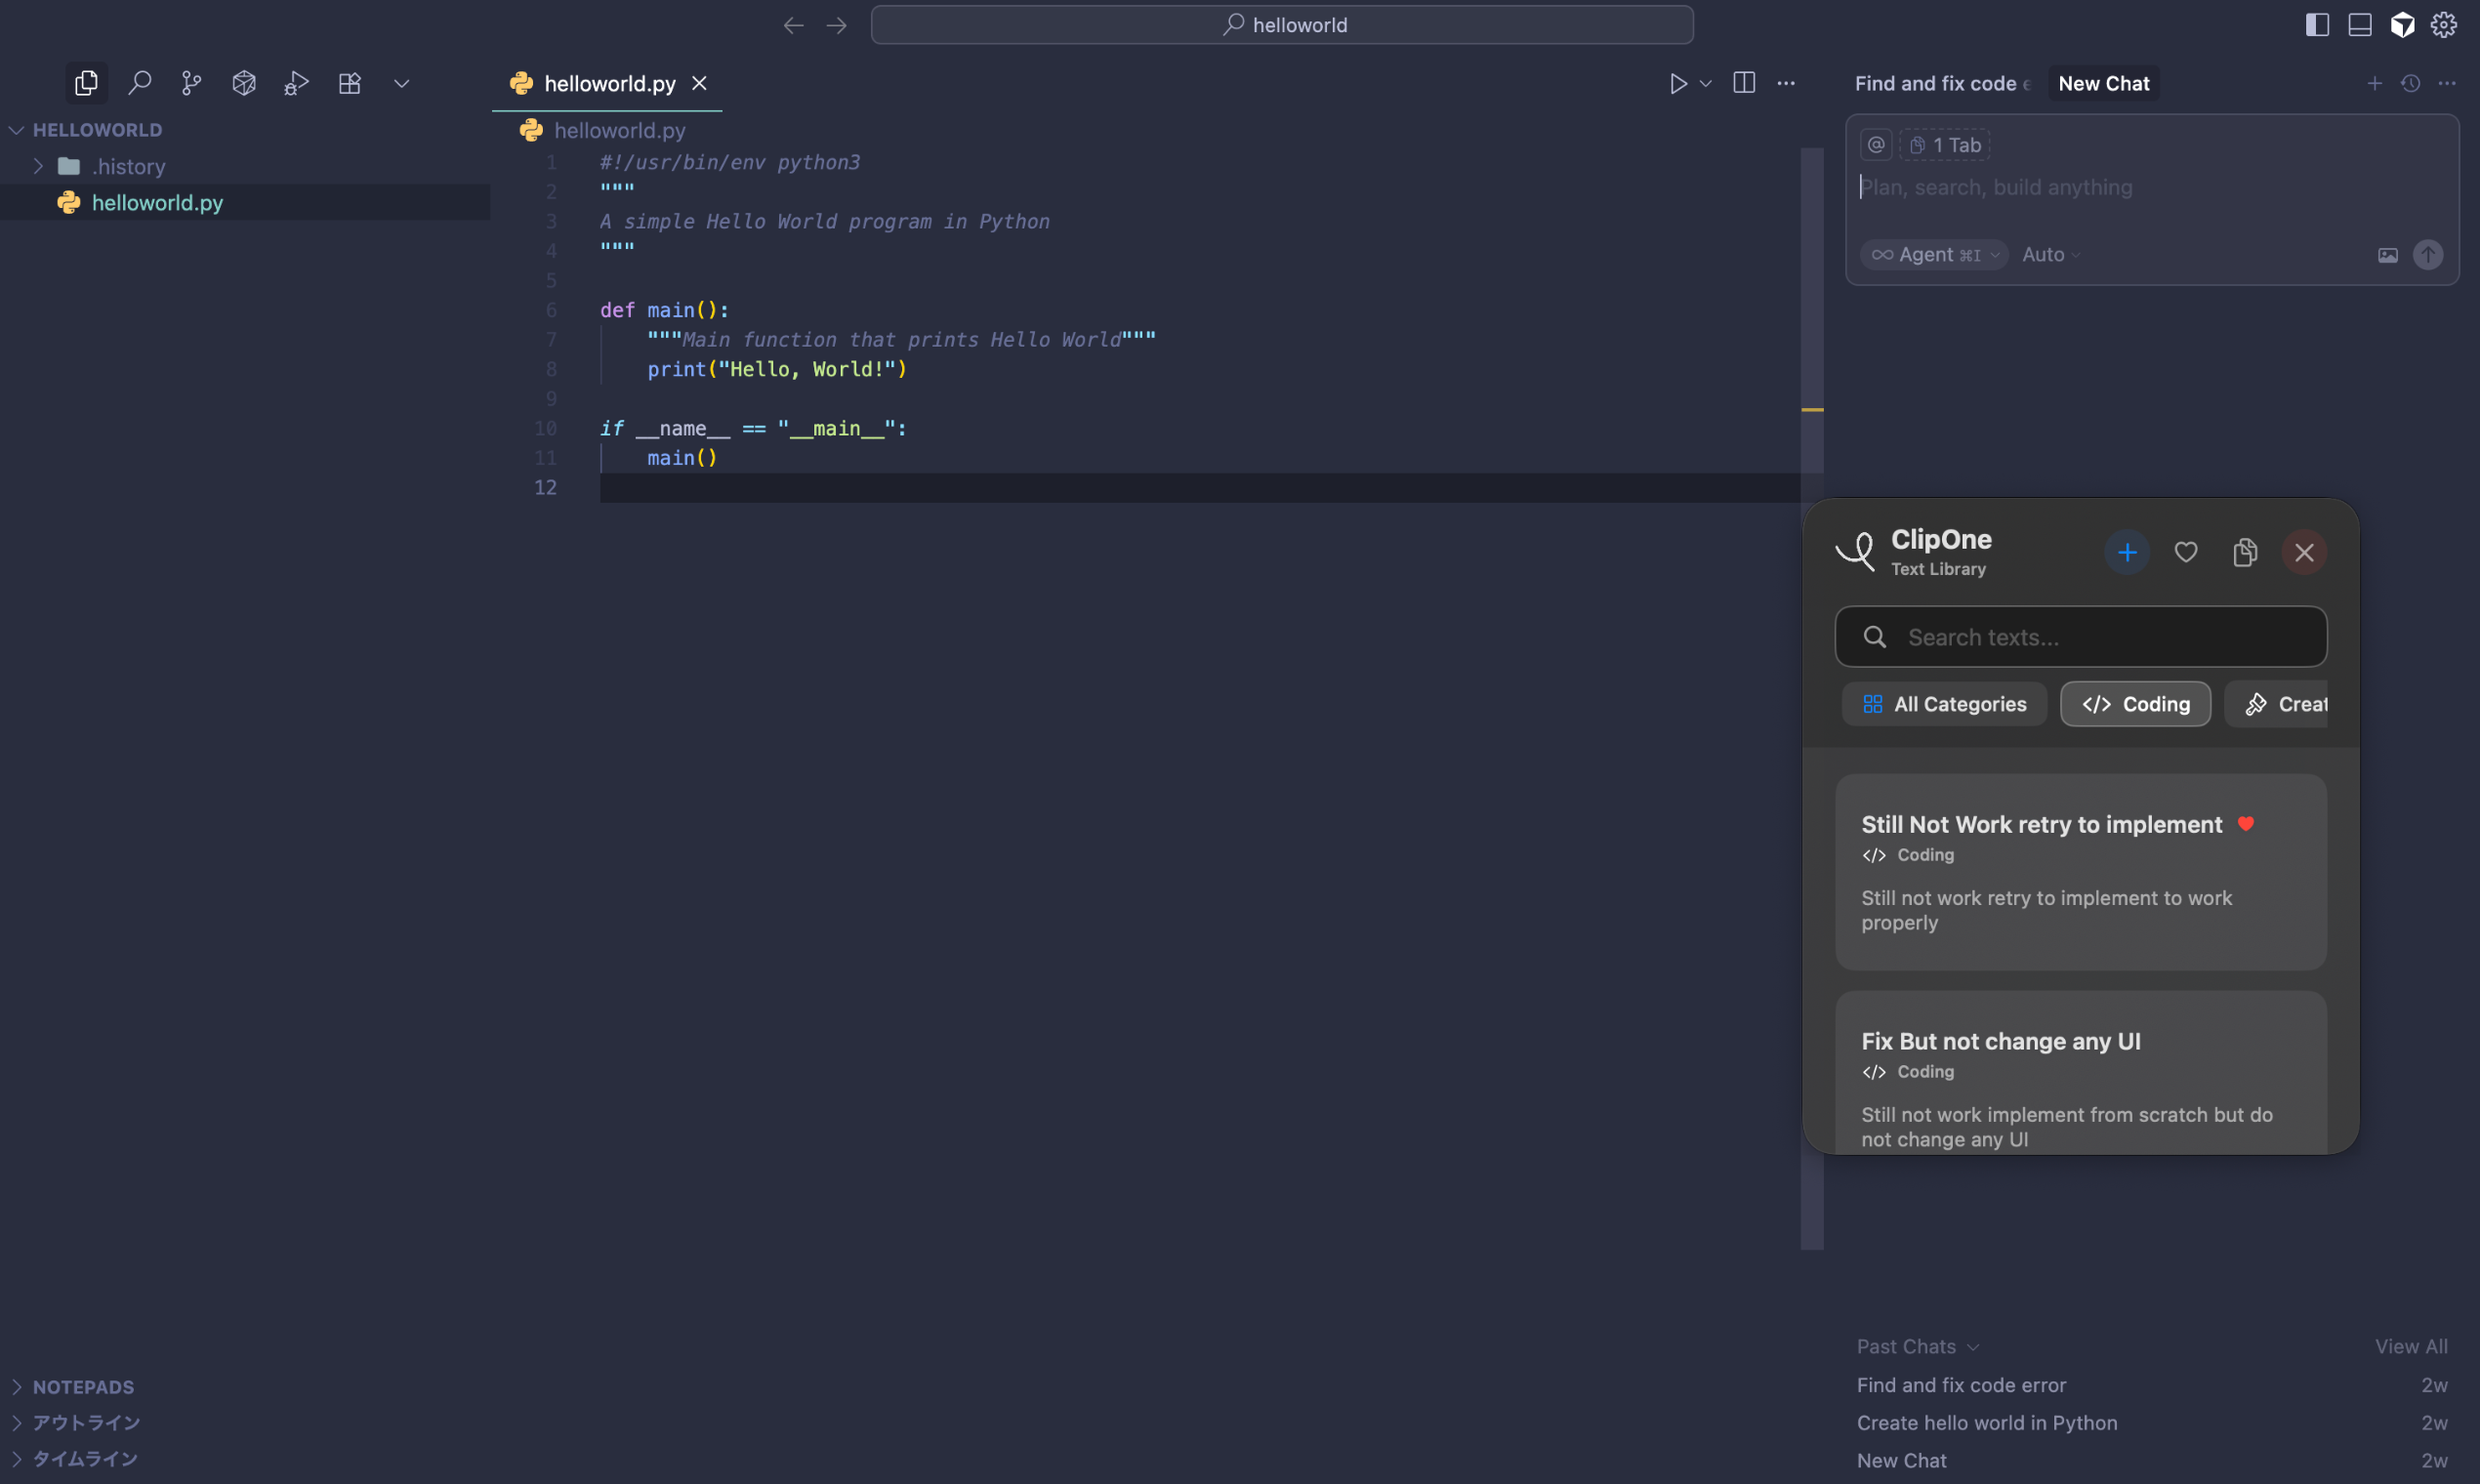Close the ClipOne popup

coord(2304,552)
